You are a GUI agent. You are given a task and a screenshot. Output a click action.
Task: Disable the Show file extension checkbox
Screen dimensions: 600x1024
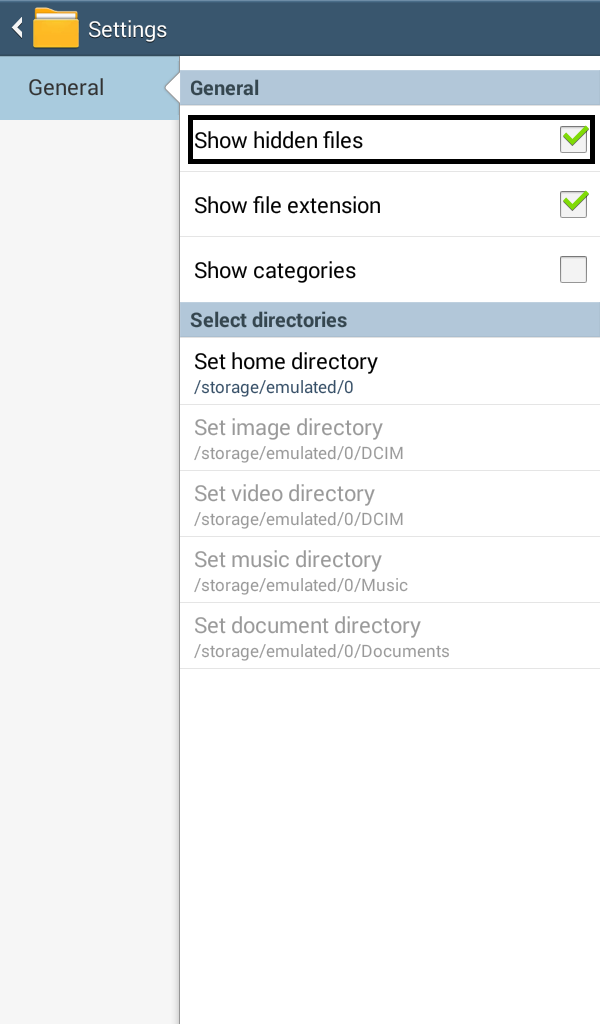click(573, 205)
